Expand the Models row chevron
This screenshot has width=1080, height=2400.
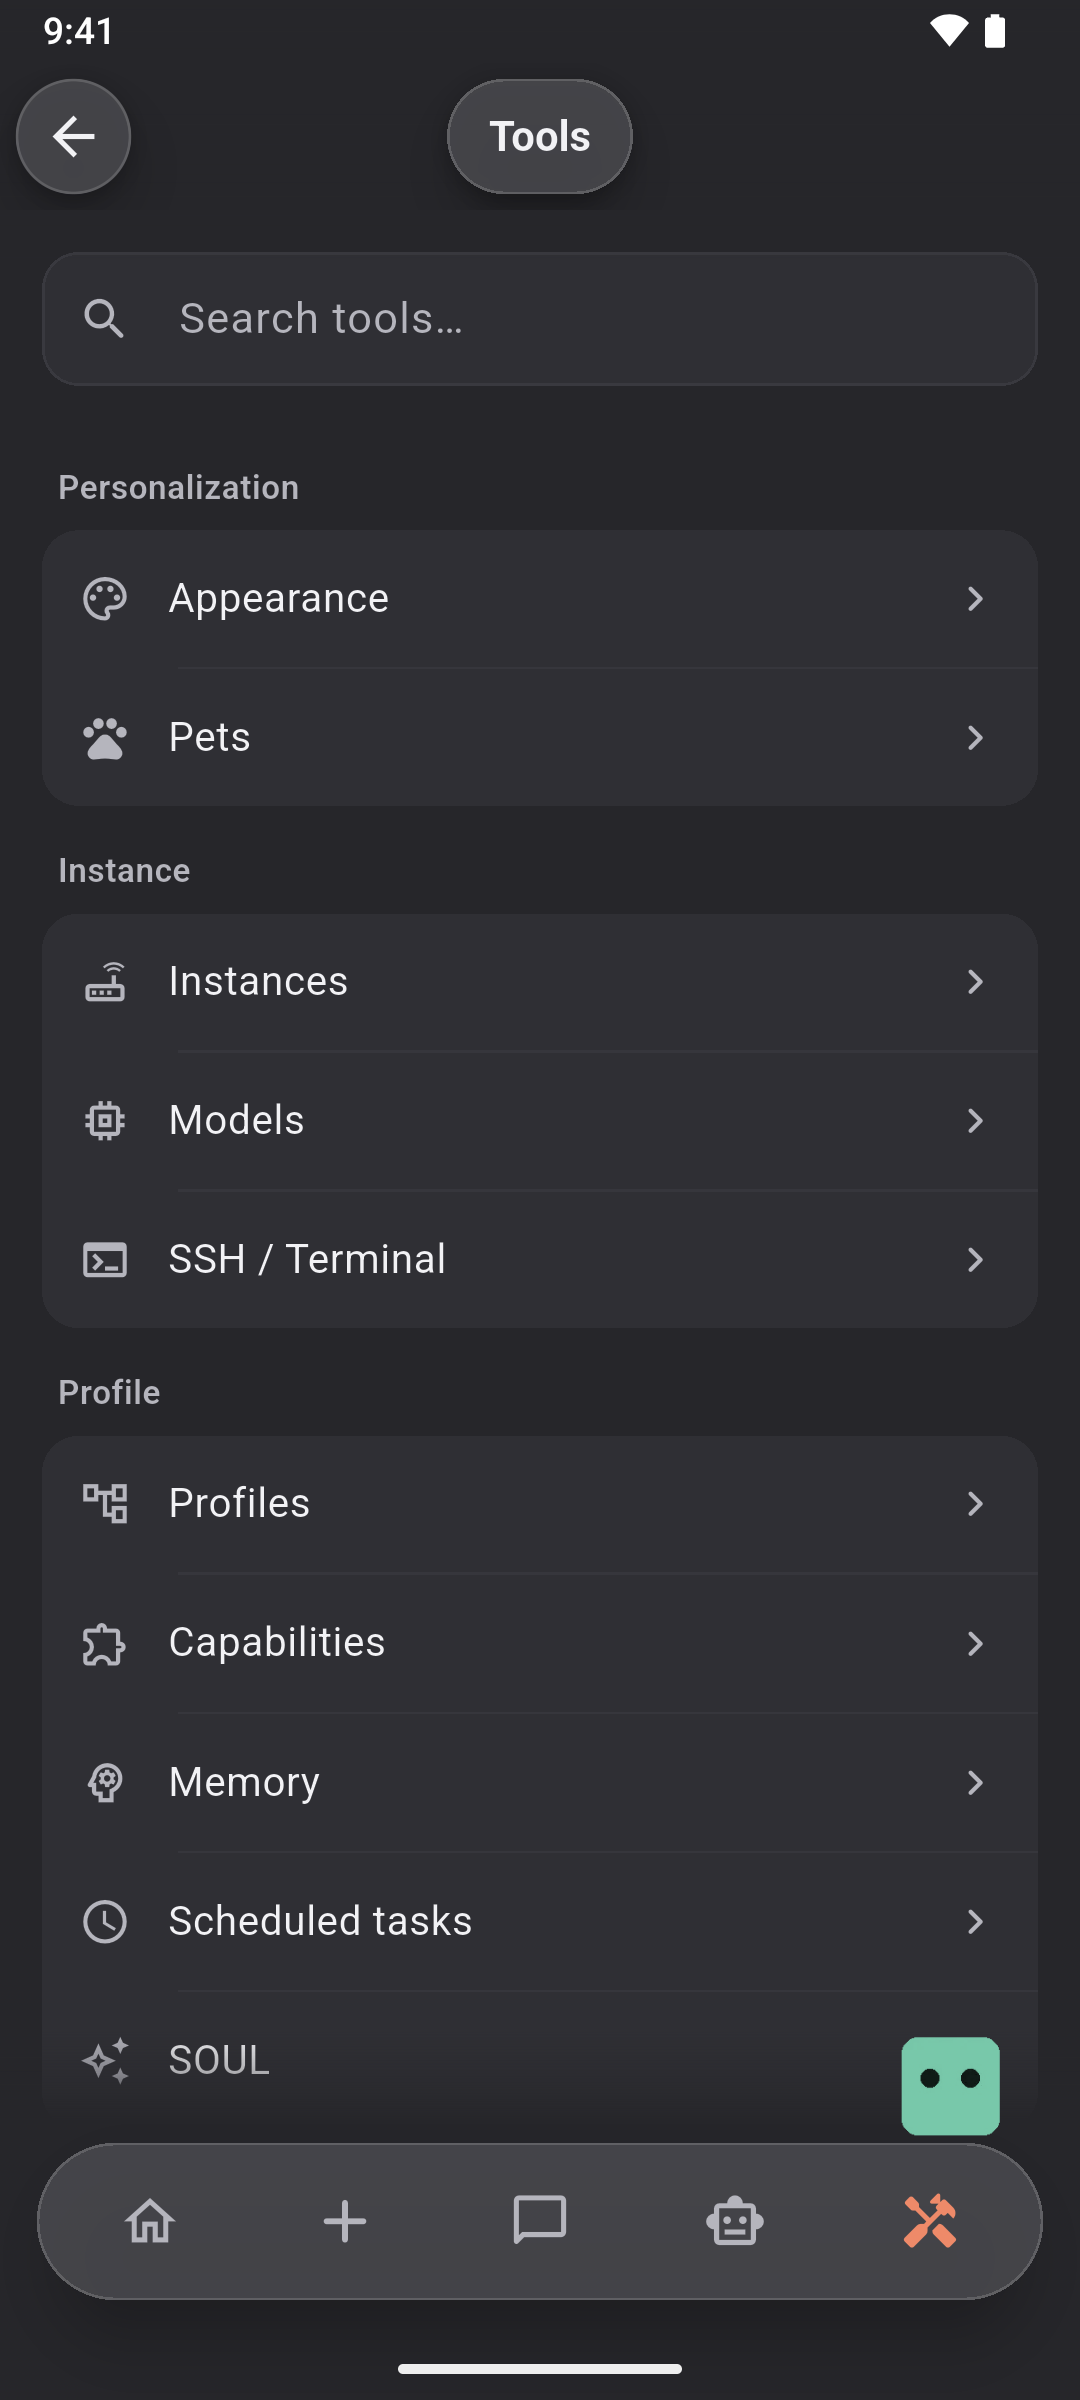coord(975,1121)
